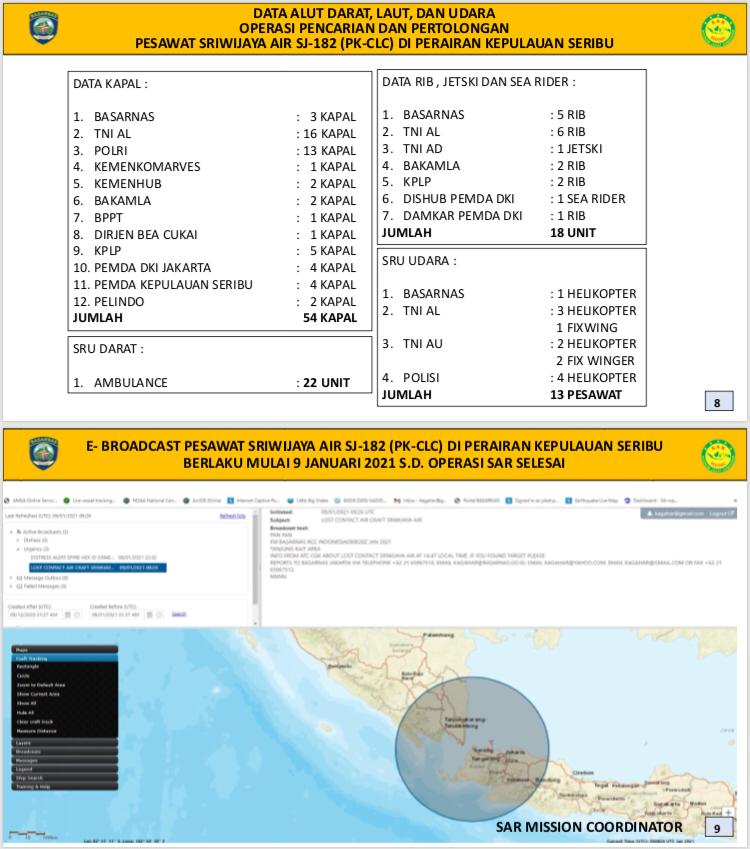Collapse the Active Broadcasts tree node

(12, 532)
